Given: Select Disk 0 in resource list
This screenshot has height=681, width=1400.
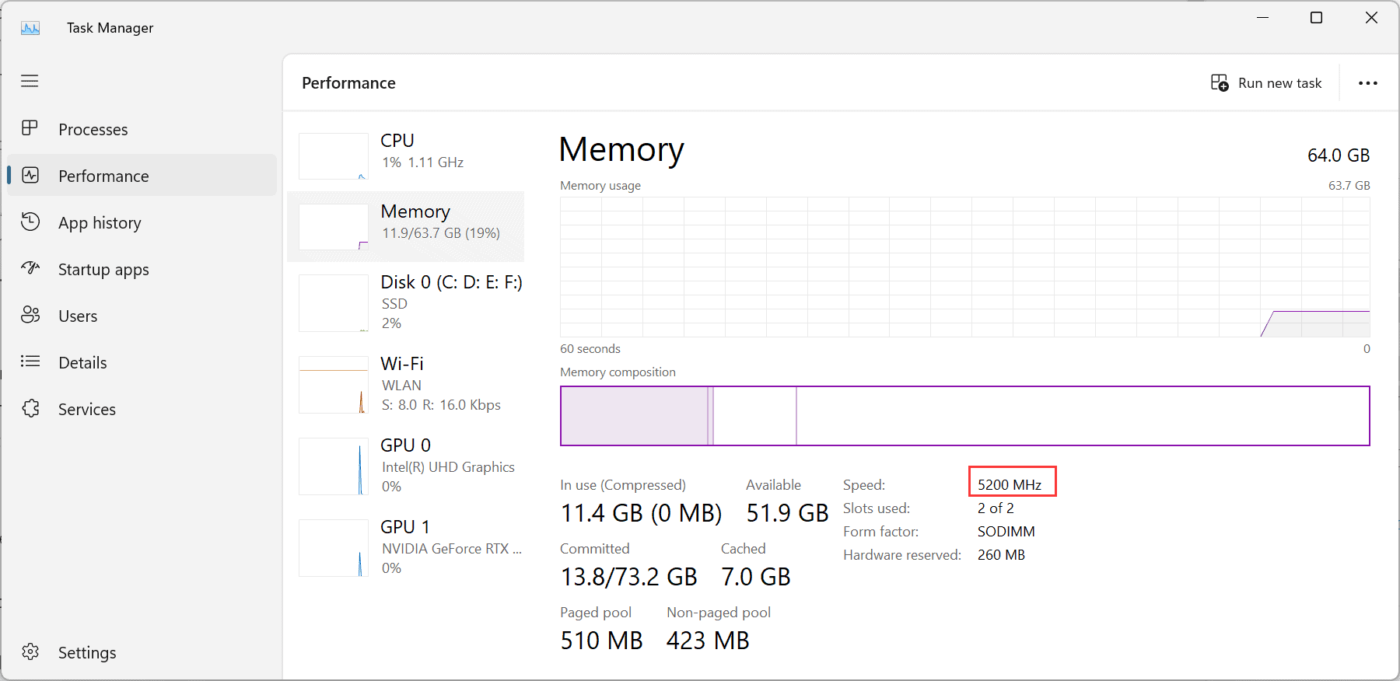Looking at the screenshot, I should [405, 302].
